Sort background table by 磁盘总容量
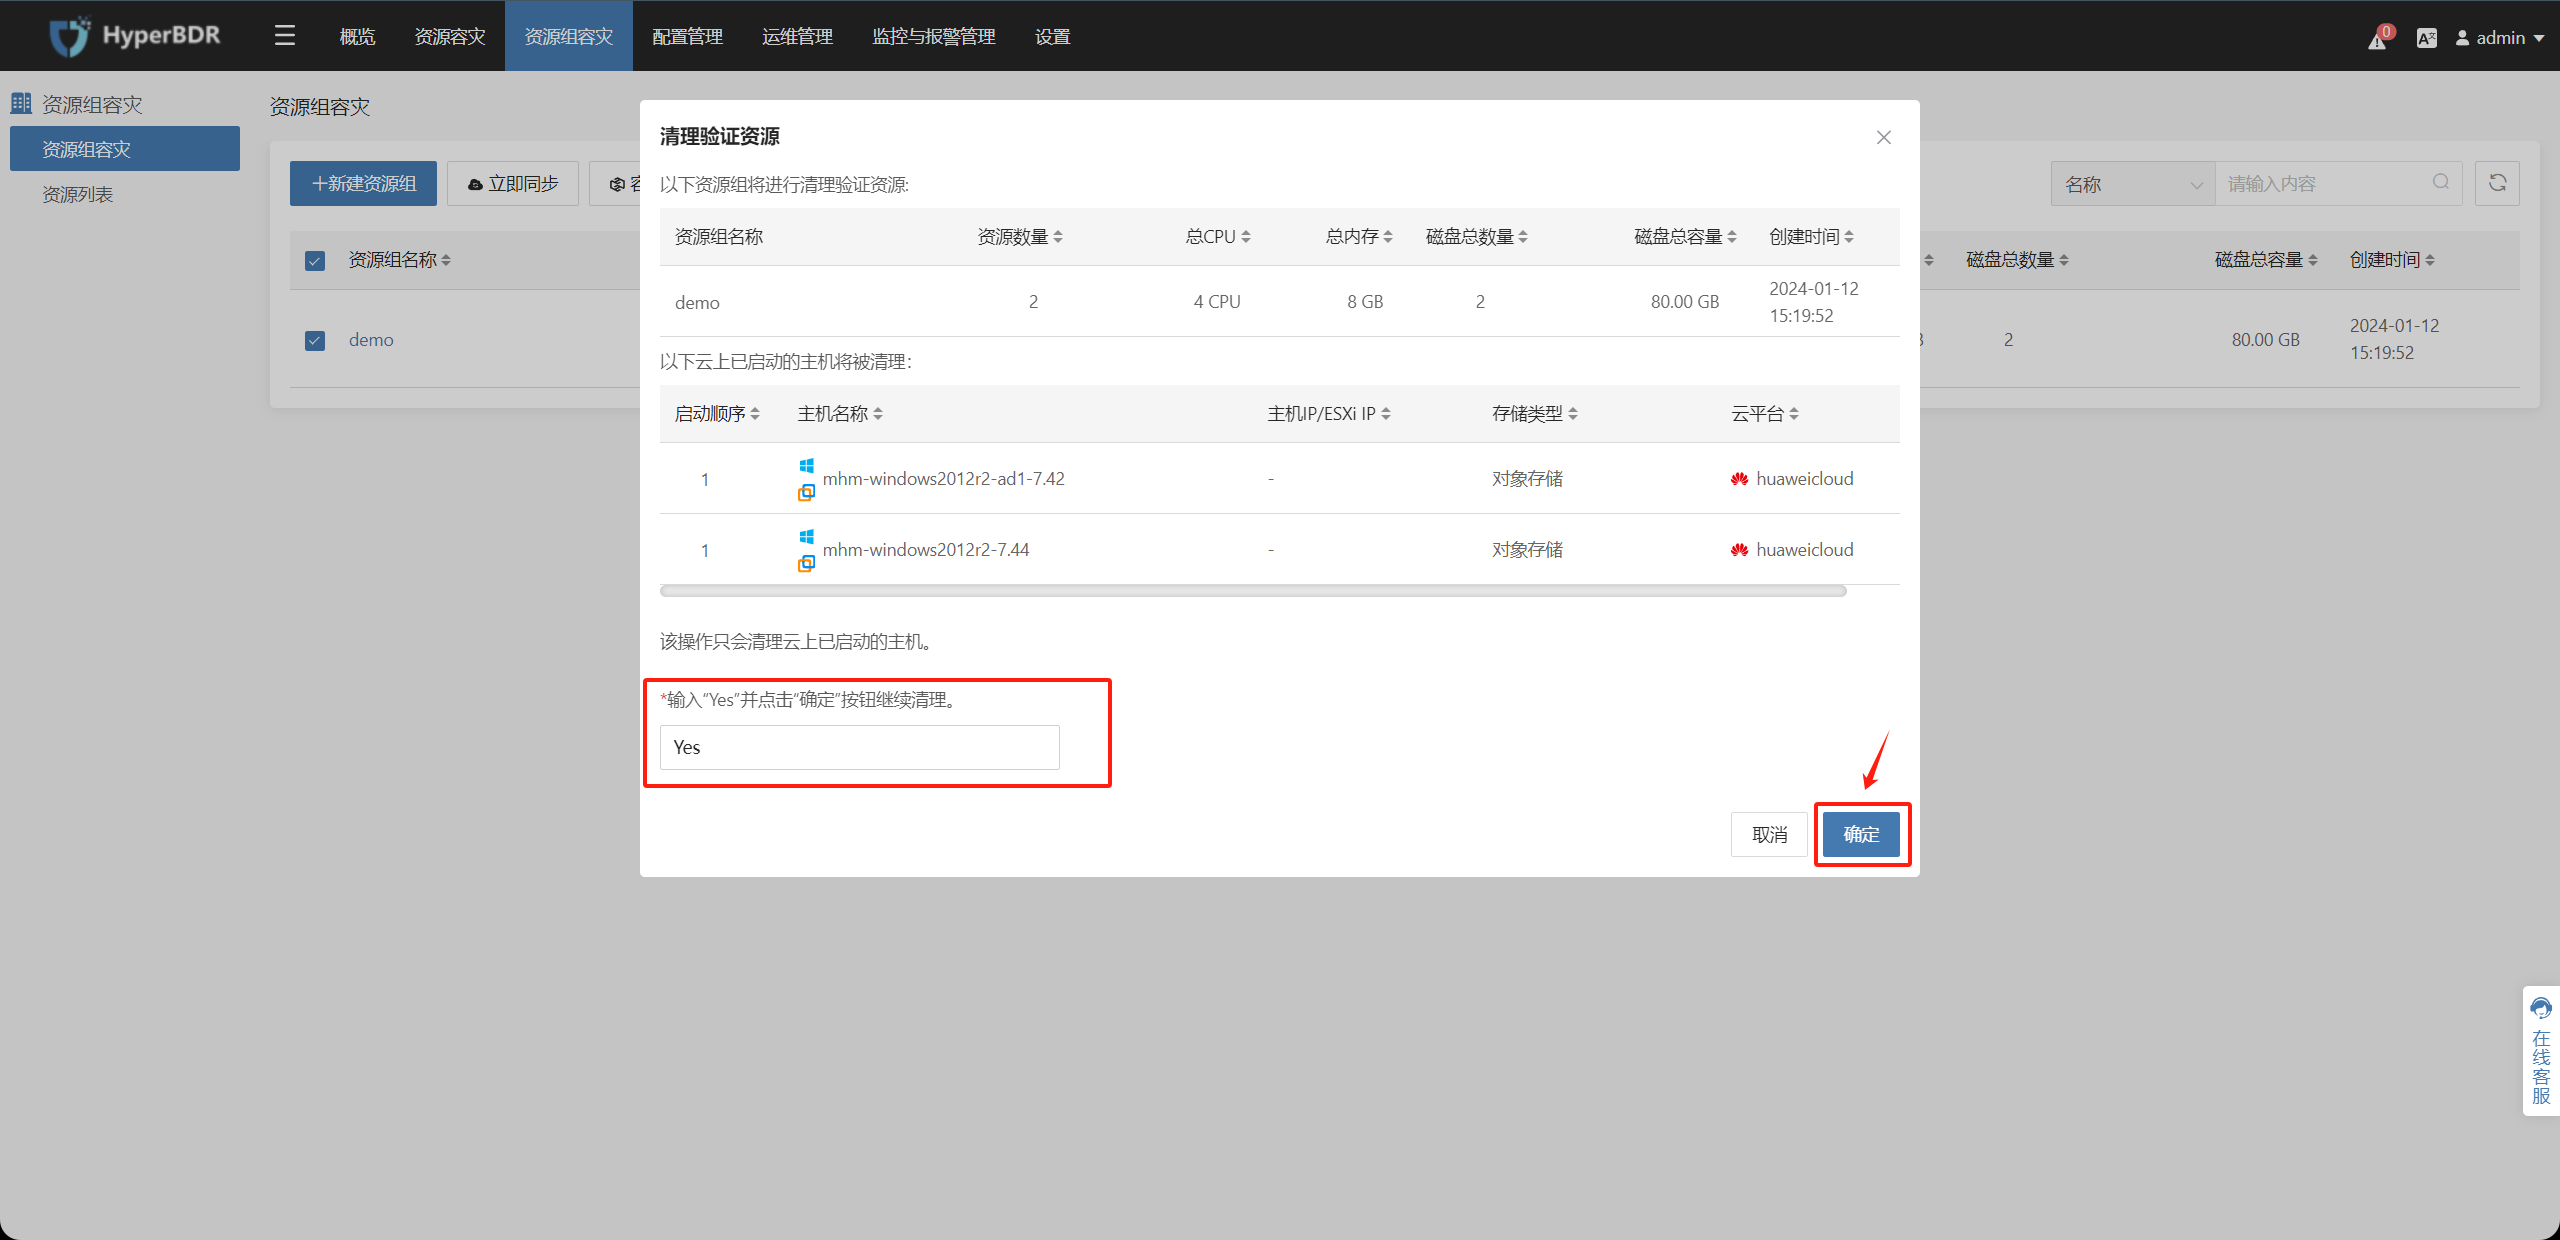This screenshot has height=1240, width=2560. (2313, 260)
